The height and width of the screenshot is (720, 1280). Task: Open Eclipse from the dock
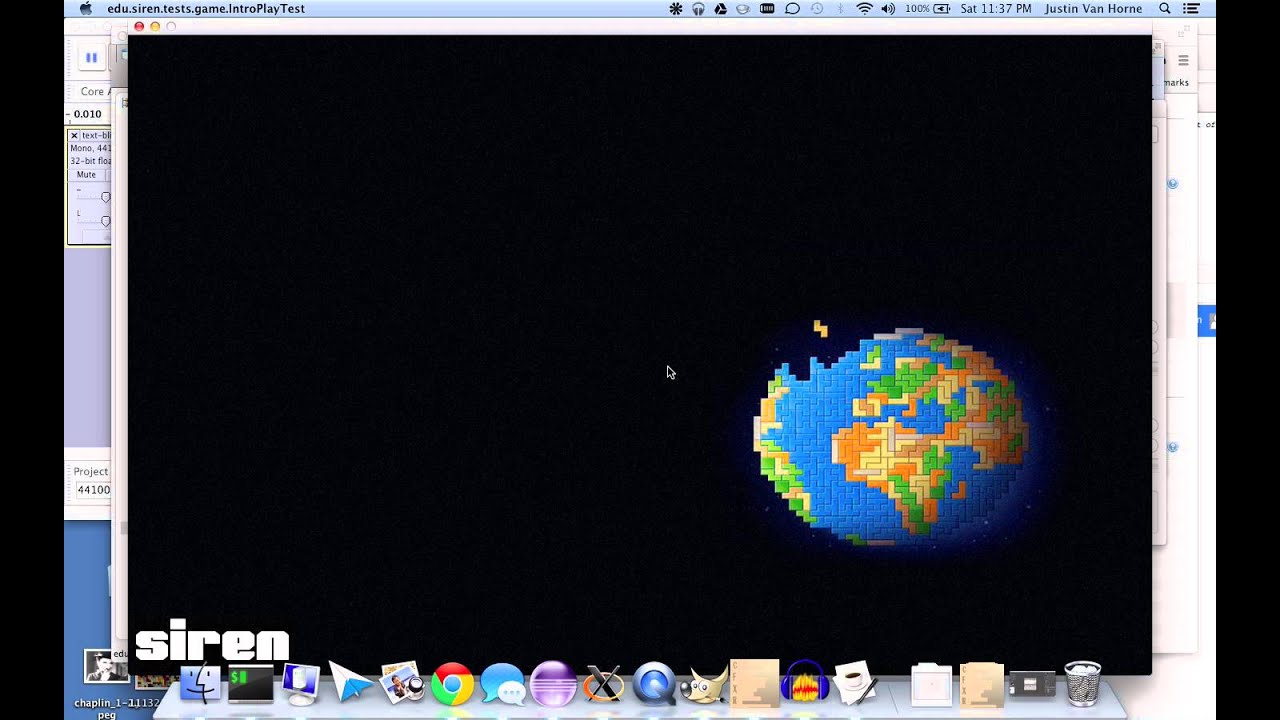coord(553,684)
